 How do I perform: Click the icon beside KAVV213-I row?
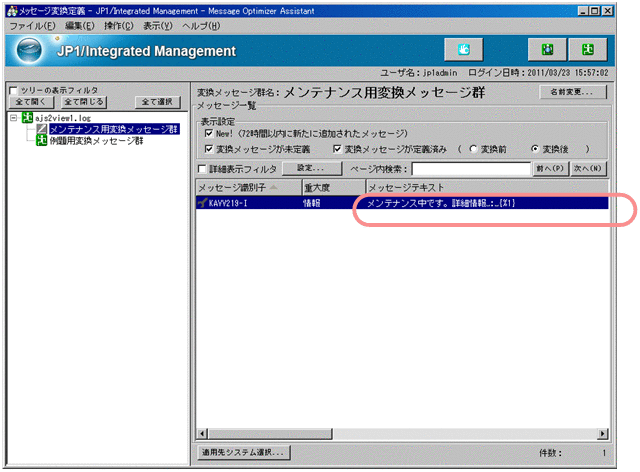pos(203,203)
